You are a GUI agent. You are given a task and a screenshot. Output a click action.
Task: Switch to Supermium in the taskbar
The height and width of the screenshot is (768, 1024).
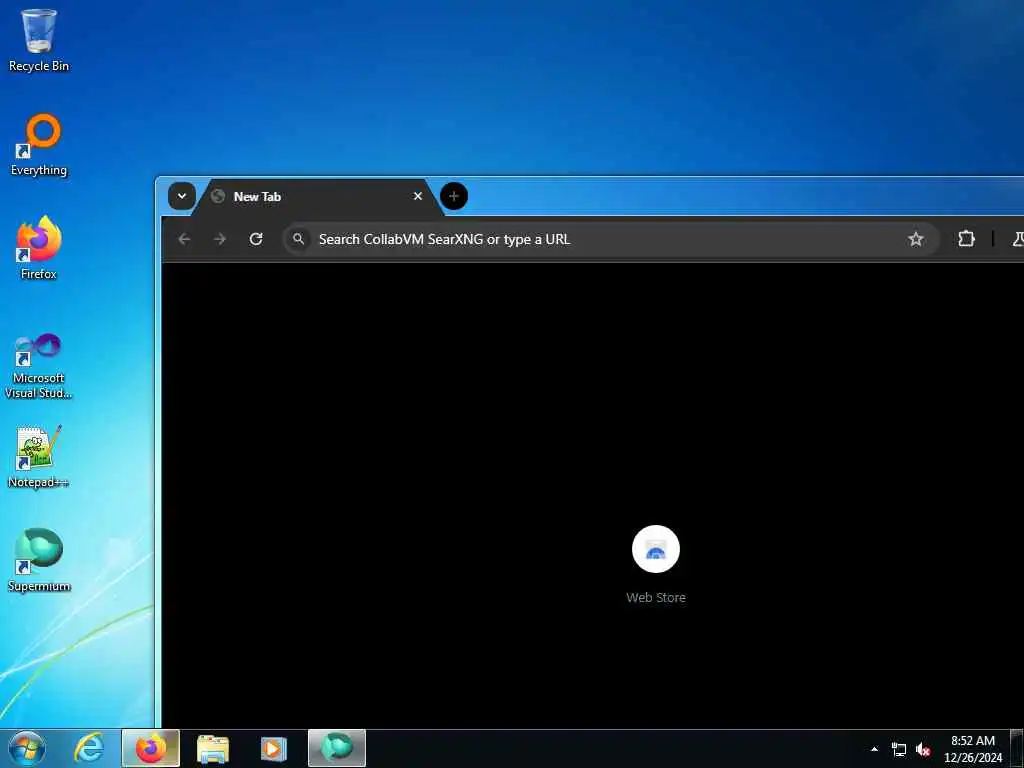[337, 748]
